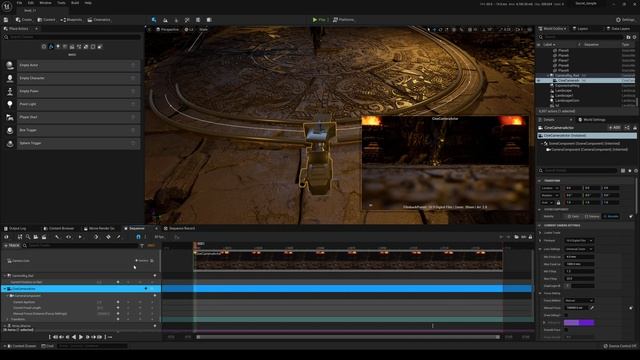Switch to the World Settings tab
The width and height of the screenshot is (640, 360).
pyautogui.click(x=592, y=120)
